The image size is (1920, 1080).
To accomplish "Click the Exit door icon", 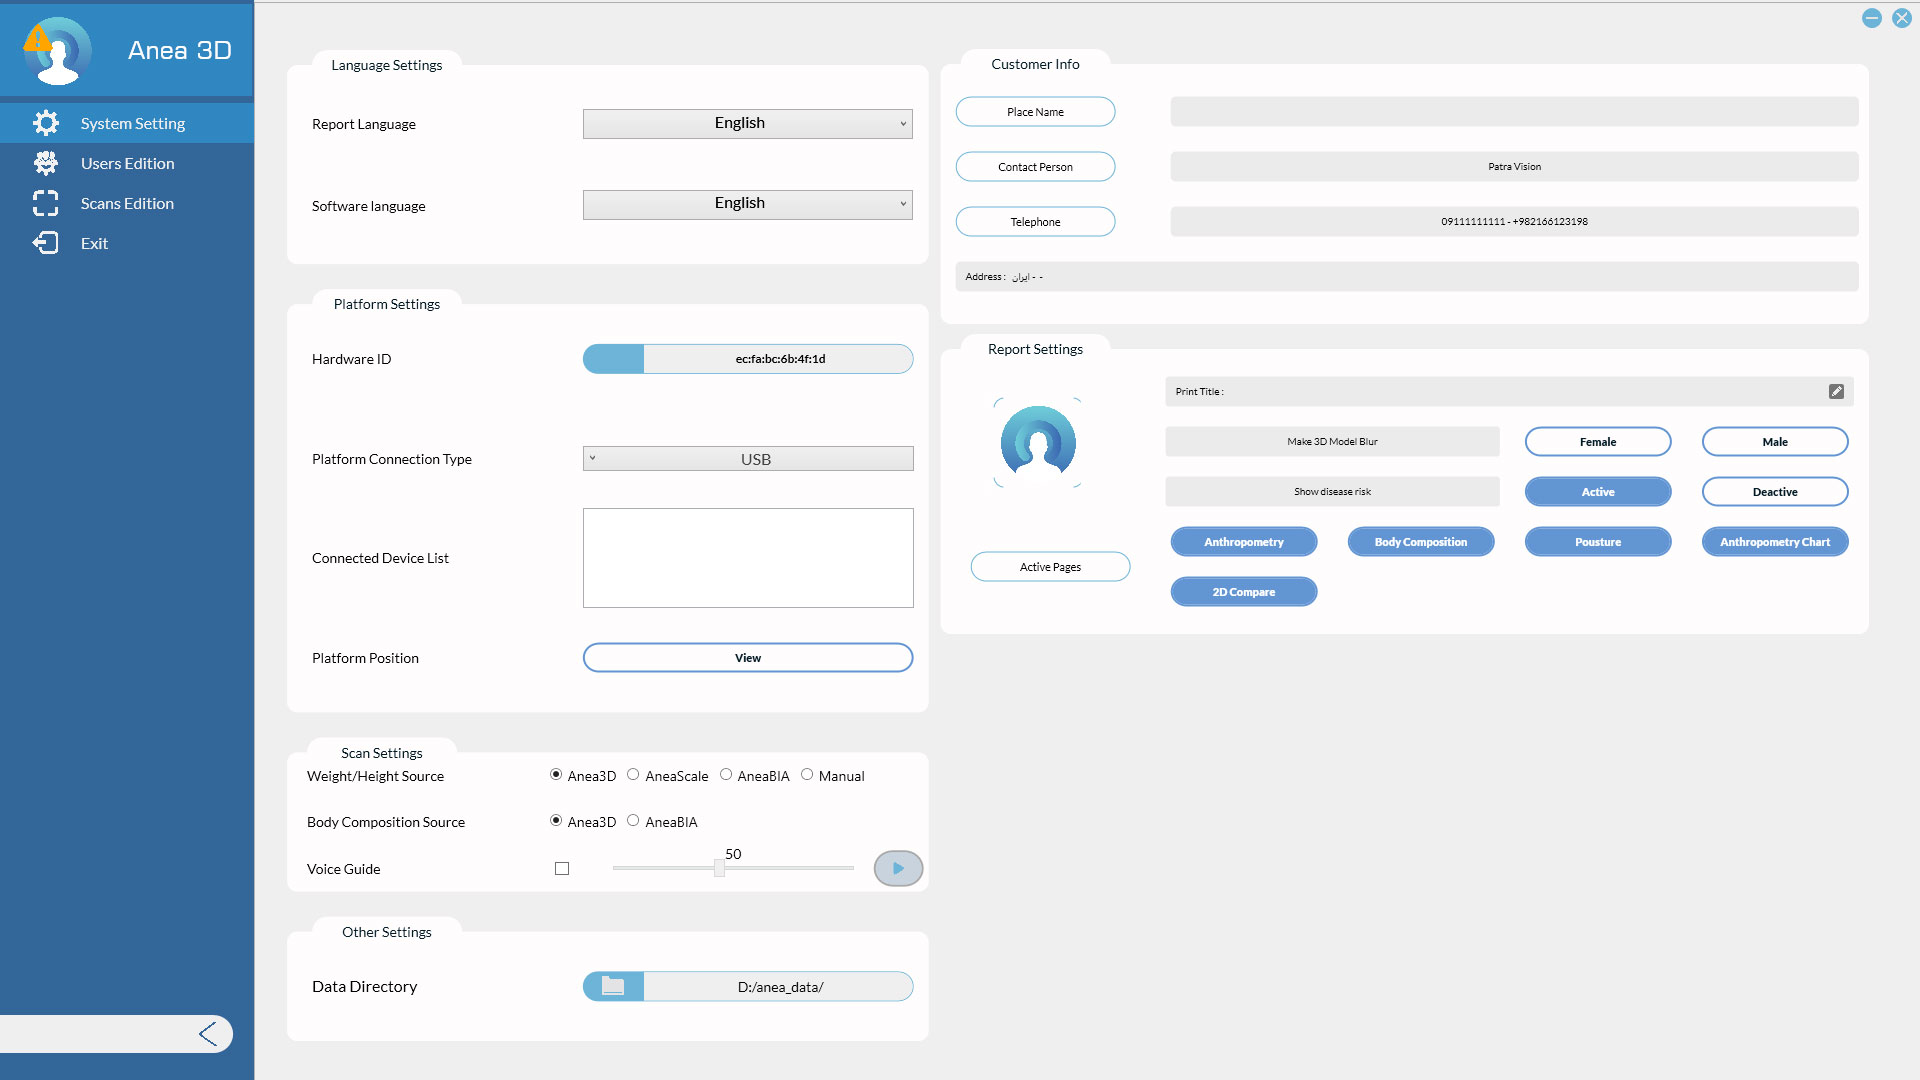I will point(46,243).
